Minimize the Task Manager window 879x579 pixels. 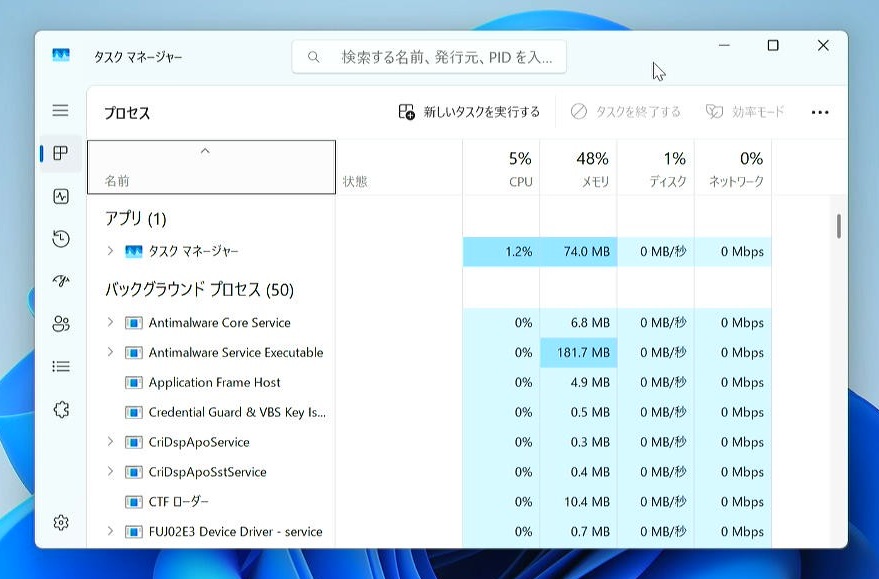click(x=724, y=45)
